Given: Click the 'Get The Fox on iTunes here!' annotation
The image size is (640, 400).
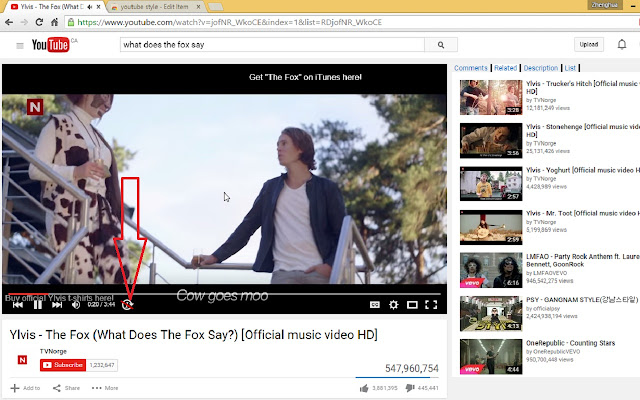Looking at the screenshot, I should click(305, 77).
